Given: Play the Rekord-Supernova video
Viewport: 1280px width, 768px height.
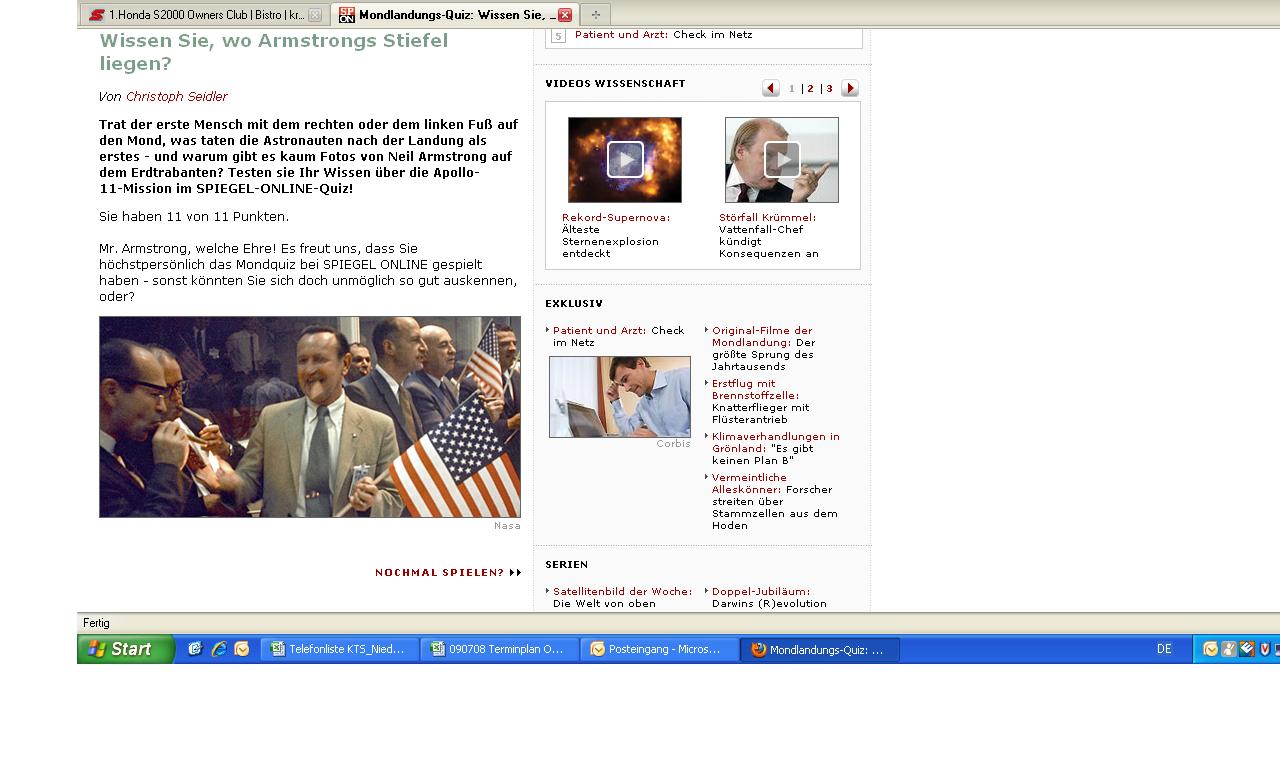Looking at the screenshot, I should click(625, 160).
